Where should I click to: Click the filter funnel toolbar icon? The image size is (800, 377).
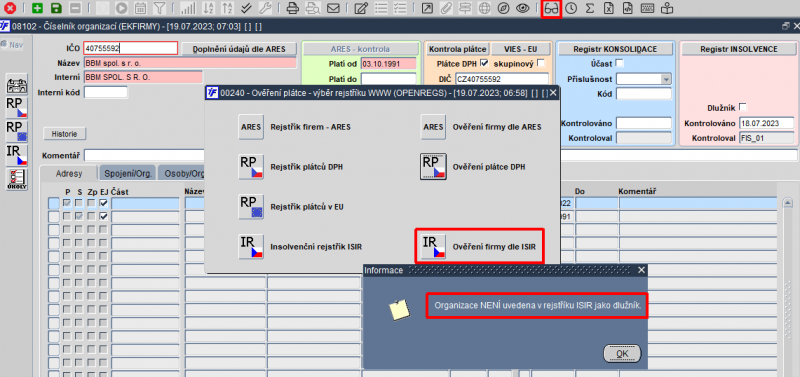(159, 8)
